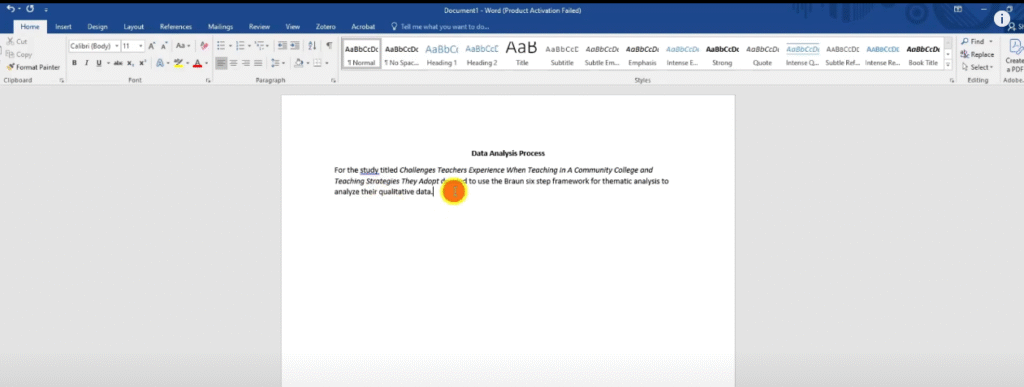The image size is (1024, 387).
Task: Click the Sort (A-Z) icon
Action: pyautogui.click(x=312, y=46)
